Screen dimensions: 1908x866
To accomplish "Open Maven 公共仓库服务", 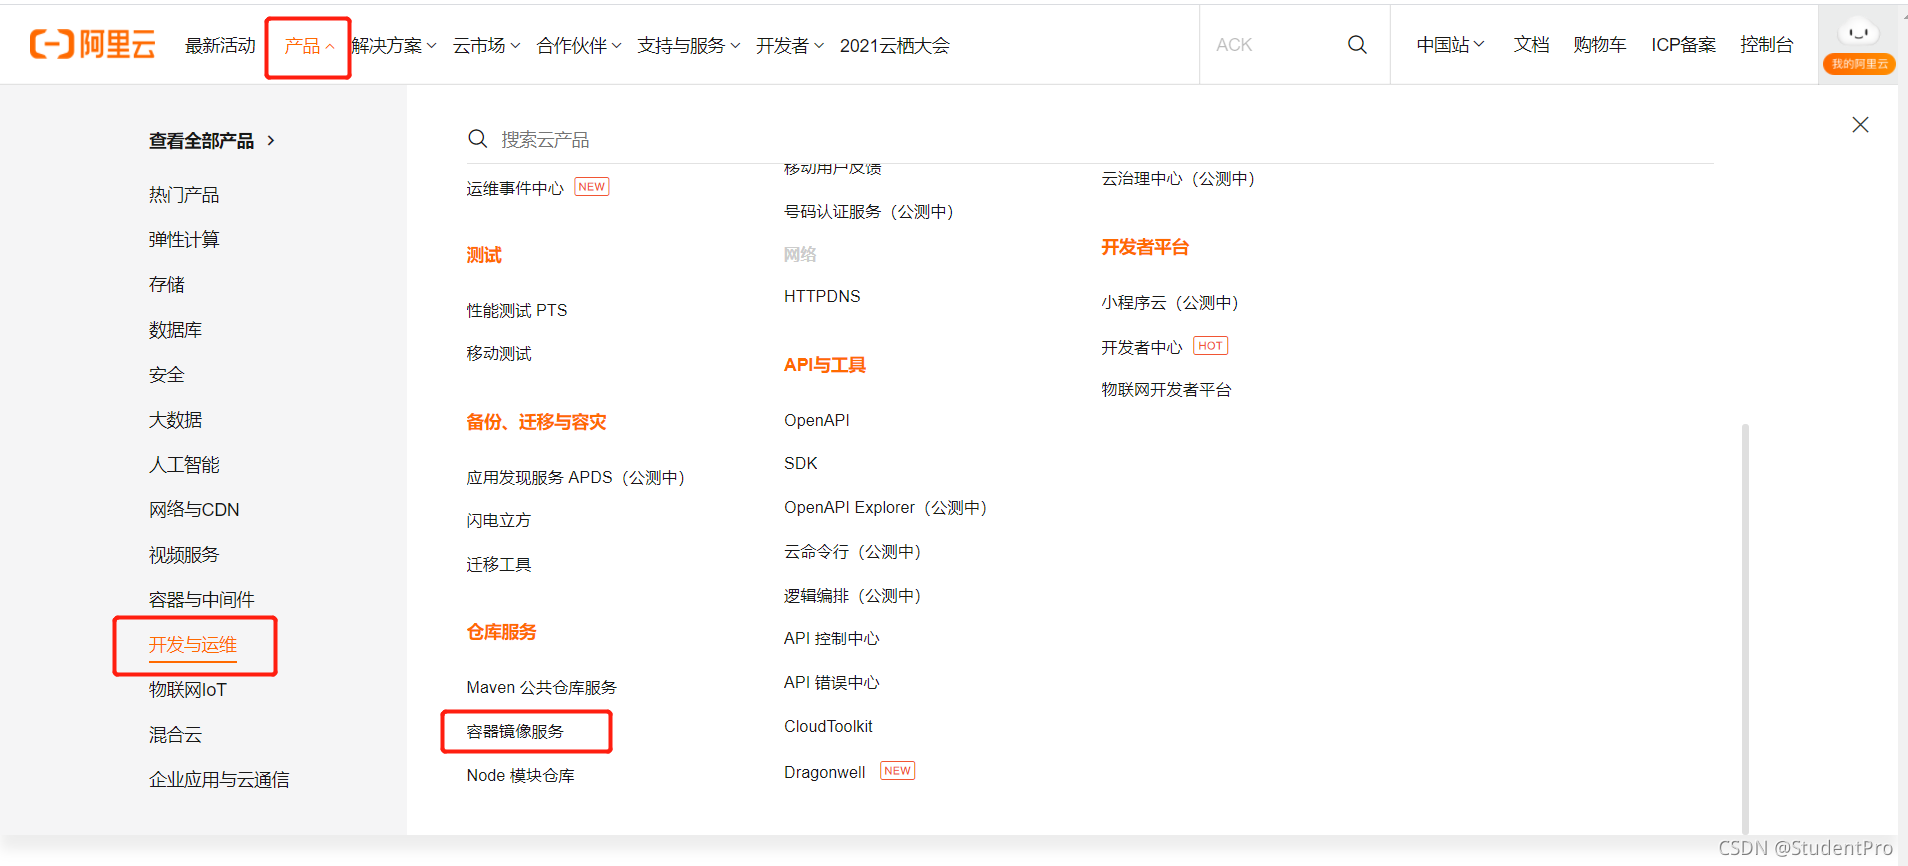I will (x=542, y=688).
